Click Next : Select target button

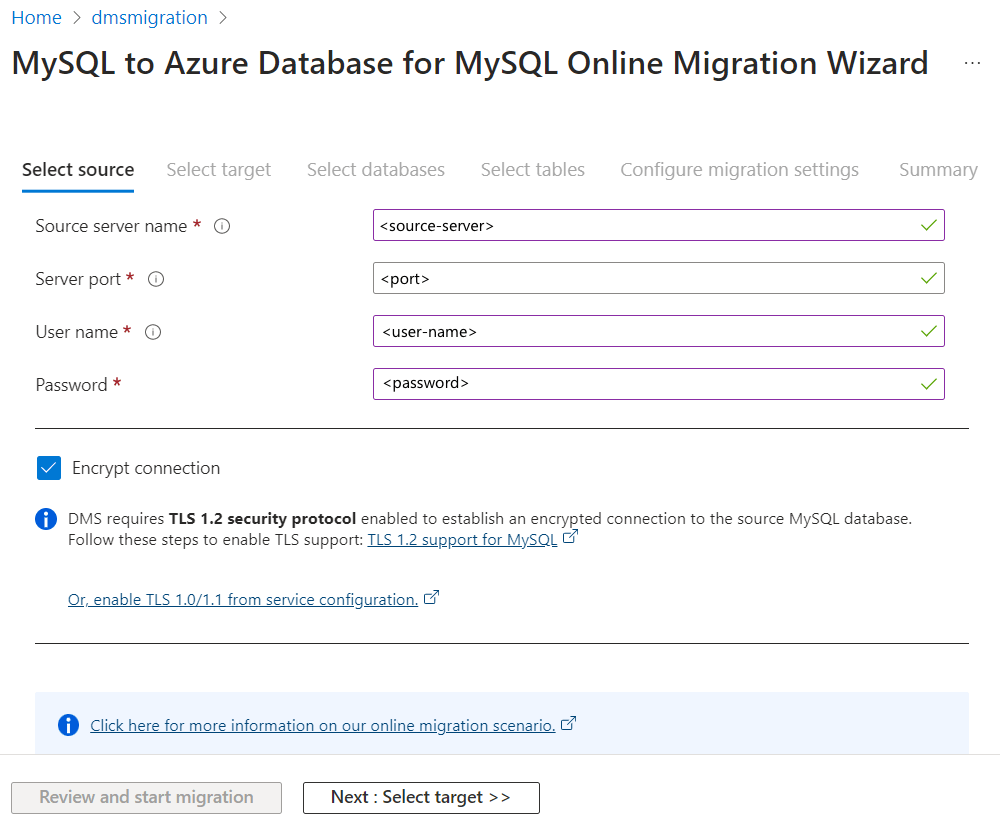pyautogui.click(x=421, y=797)
